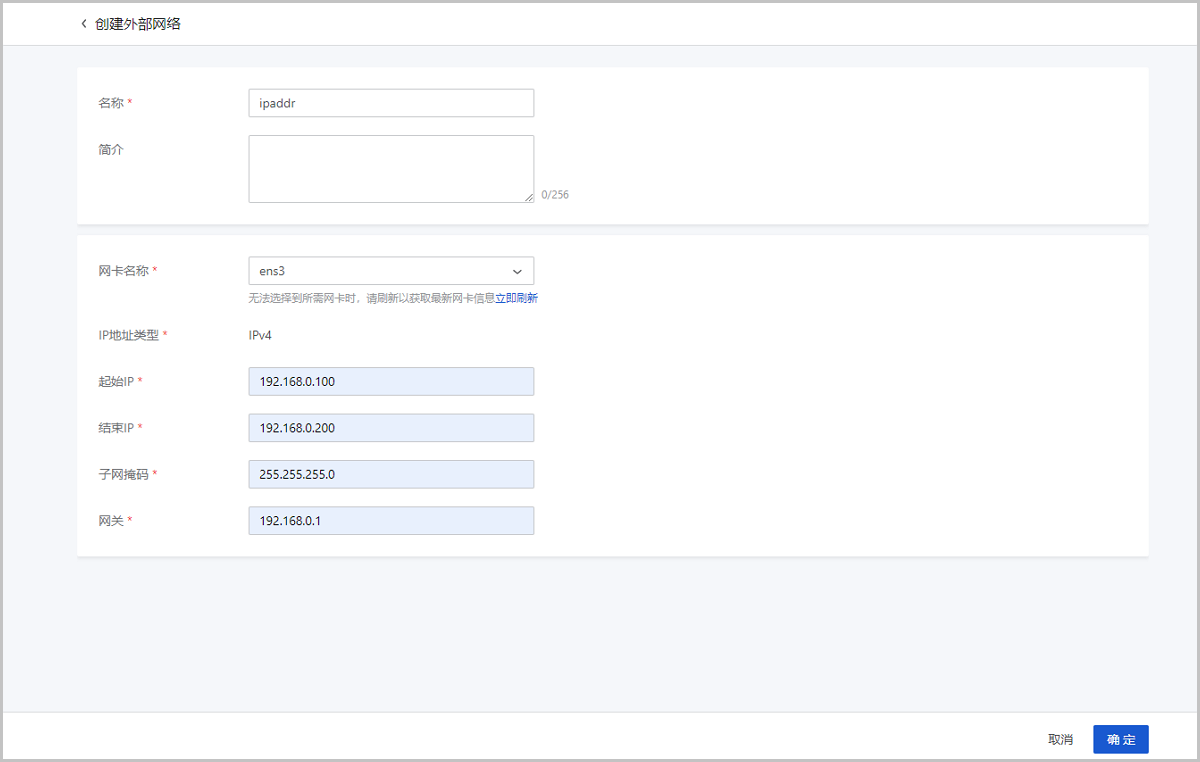The width and height of the screenshot is (1200, 762).
Task: Click the back arrow beside 创建外部网络
Action: pyautogui.click(x=83, y=23)
